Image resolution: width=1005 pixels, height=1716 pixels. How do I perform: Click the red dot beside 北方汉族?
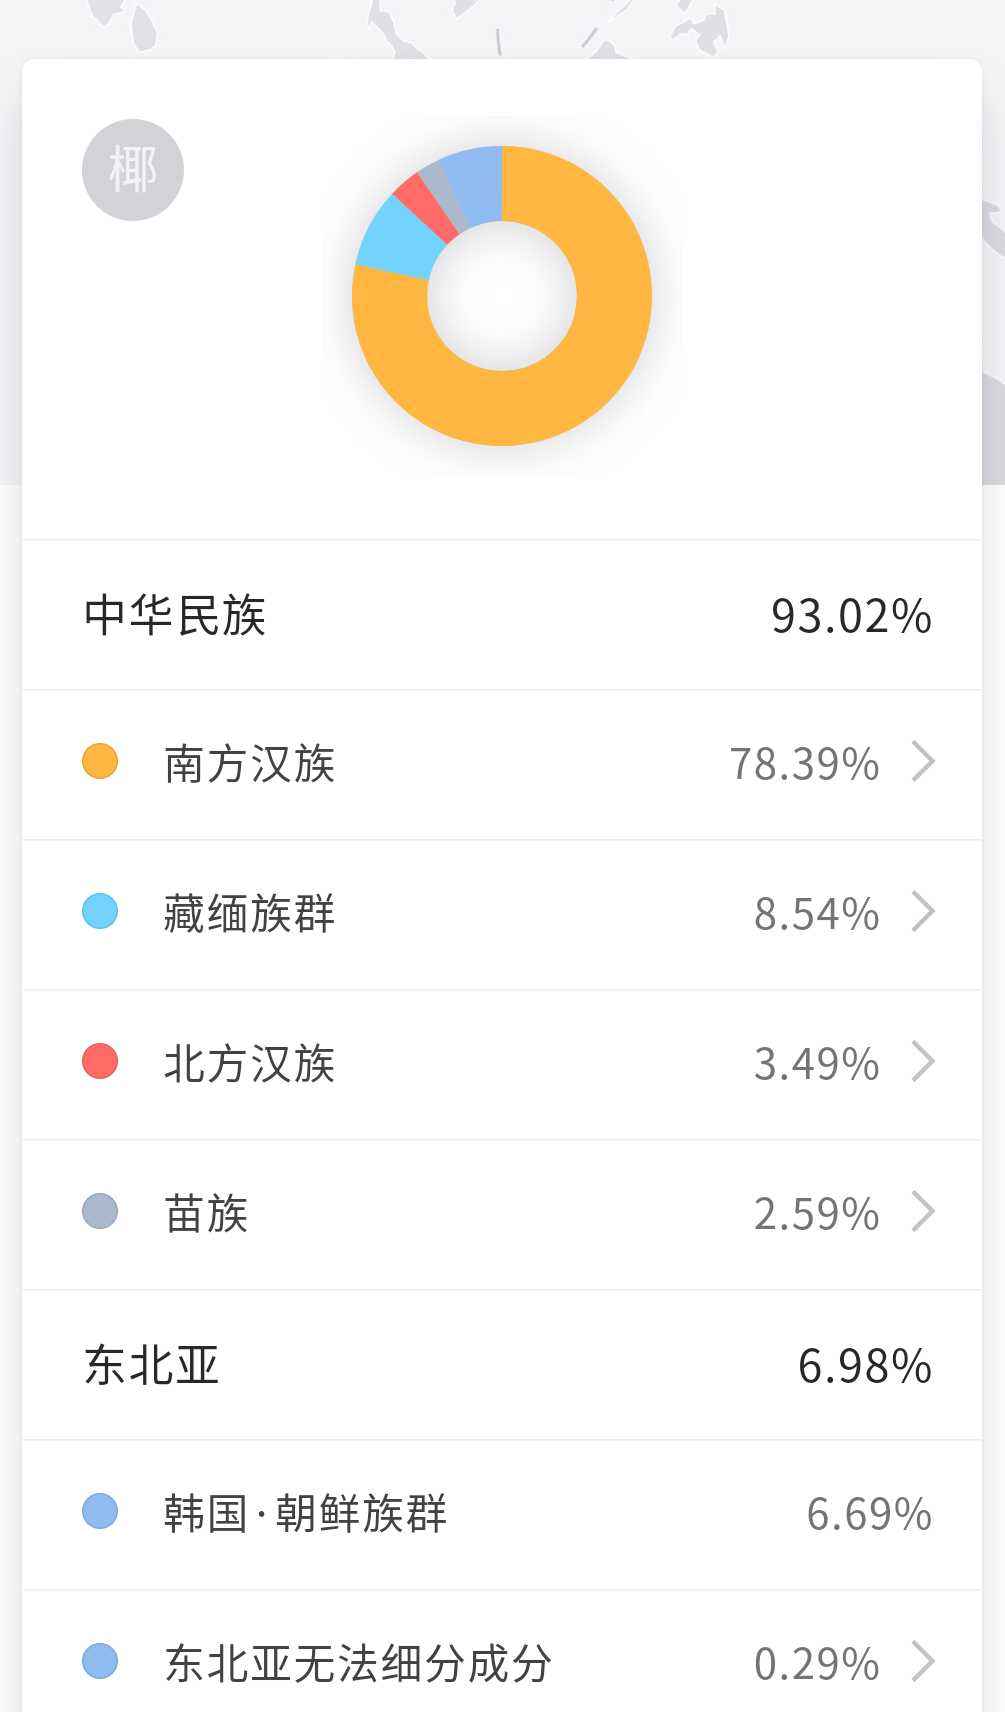pyautogui.click(x=100, y=1061)
